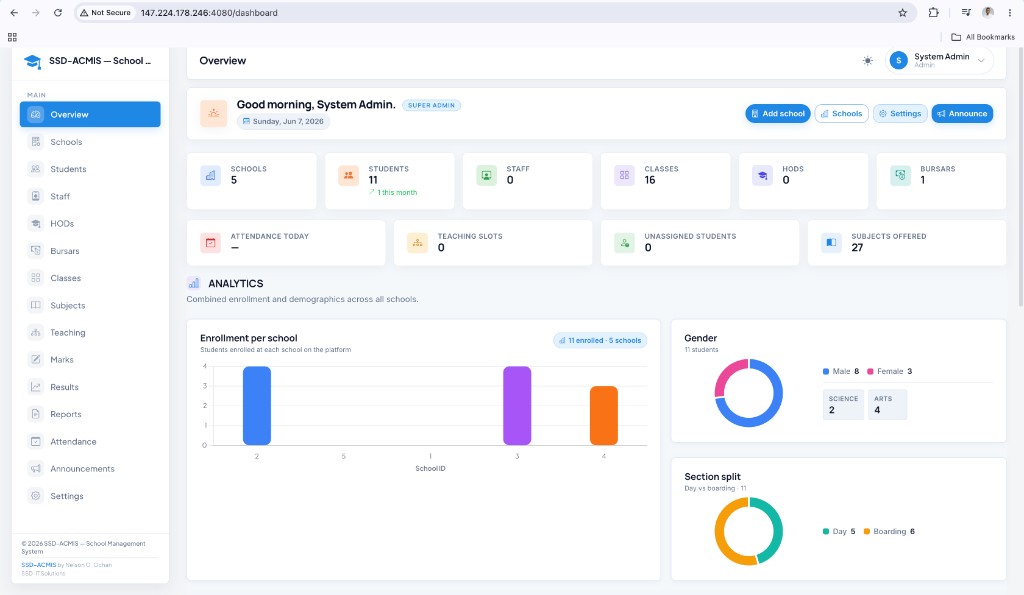Click the Section split donut chart

[748, 532]
